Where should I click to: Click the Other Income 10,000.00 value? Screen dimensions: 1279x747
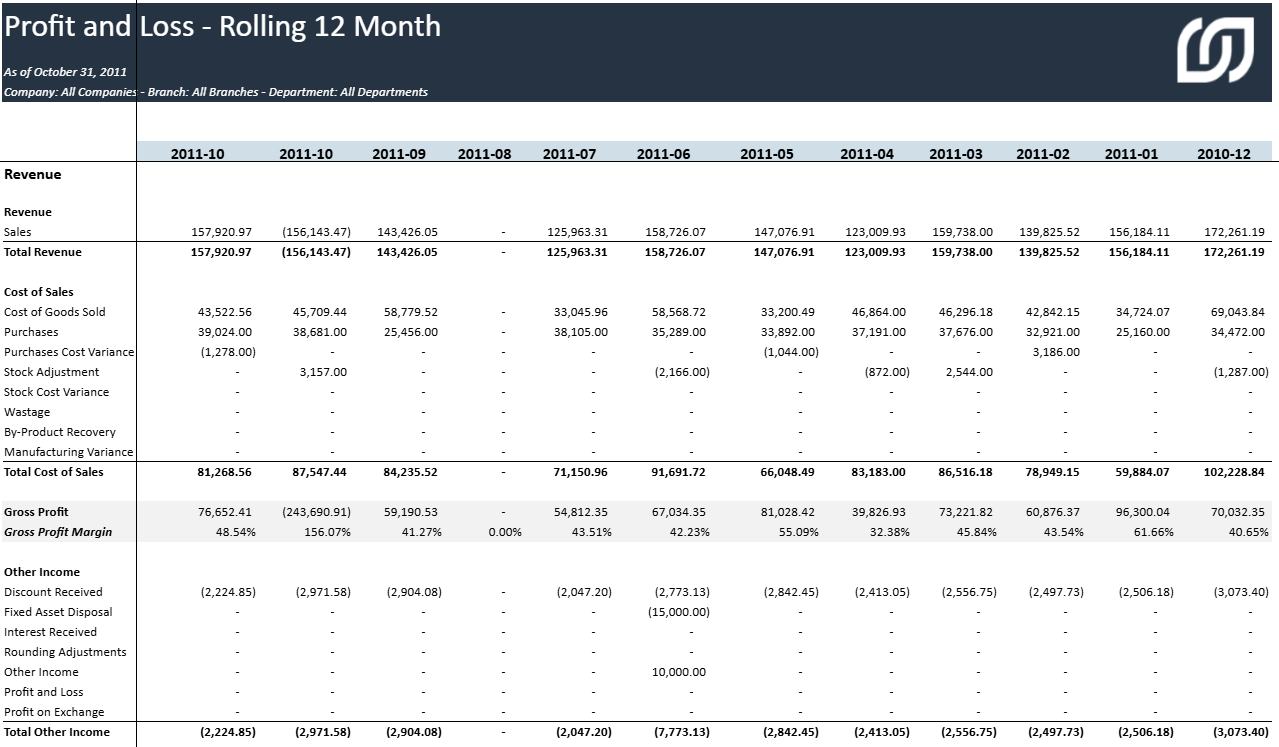[x=678, y=672]
